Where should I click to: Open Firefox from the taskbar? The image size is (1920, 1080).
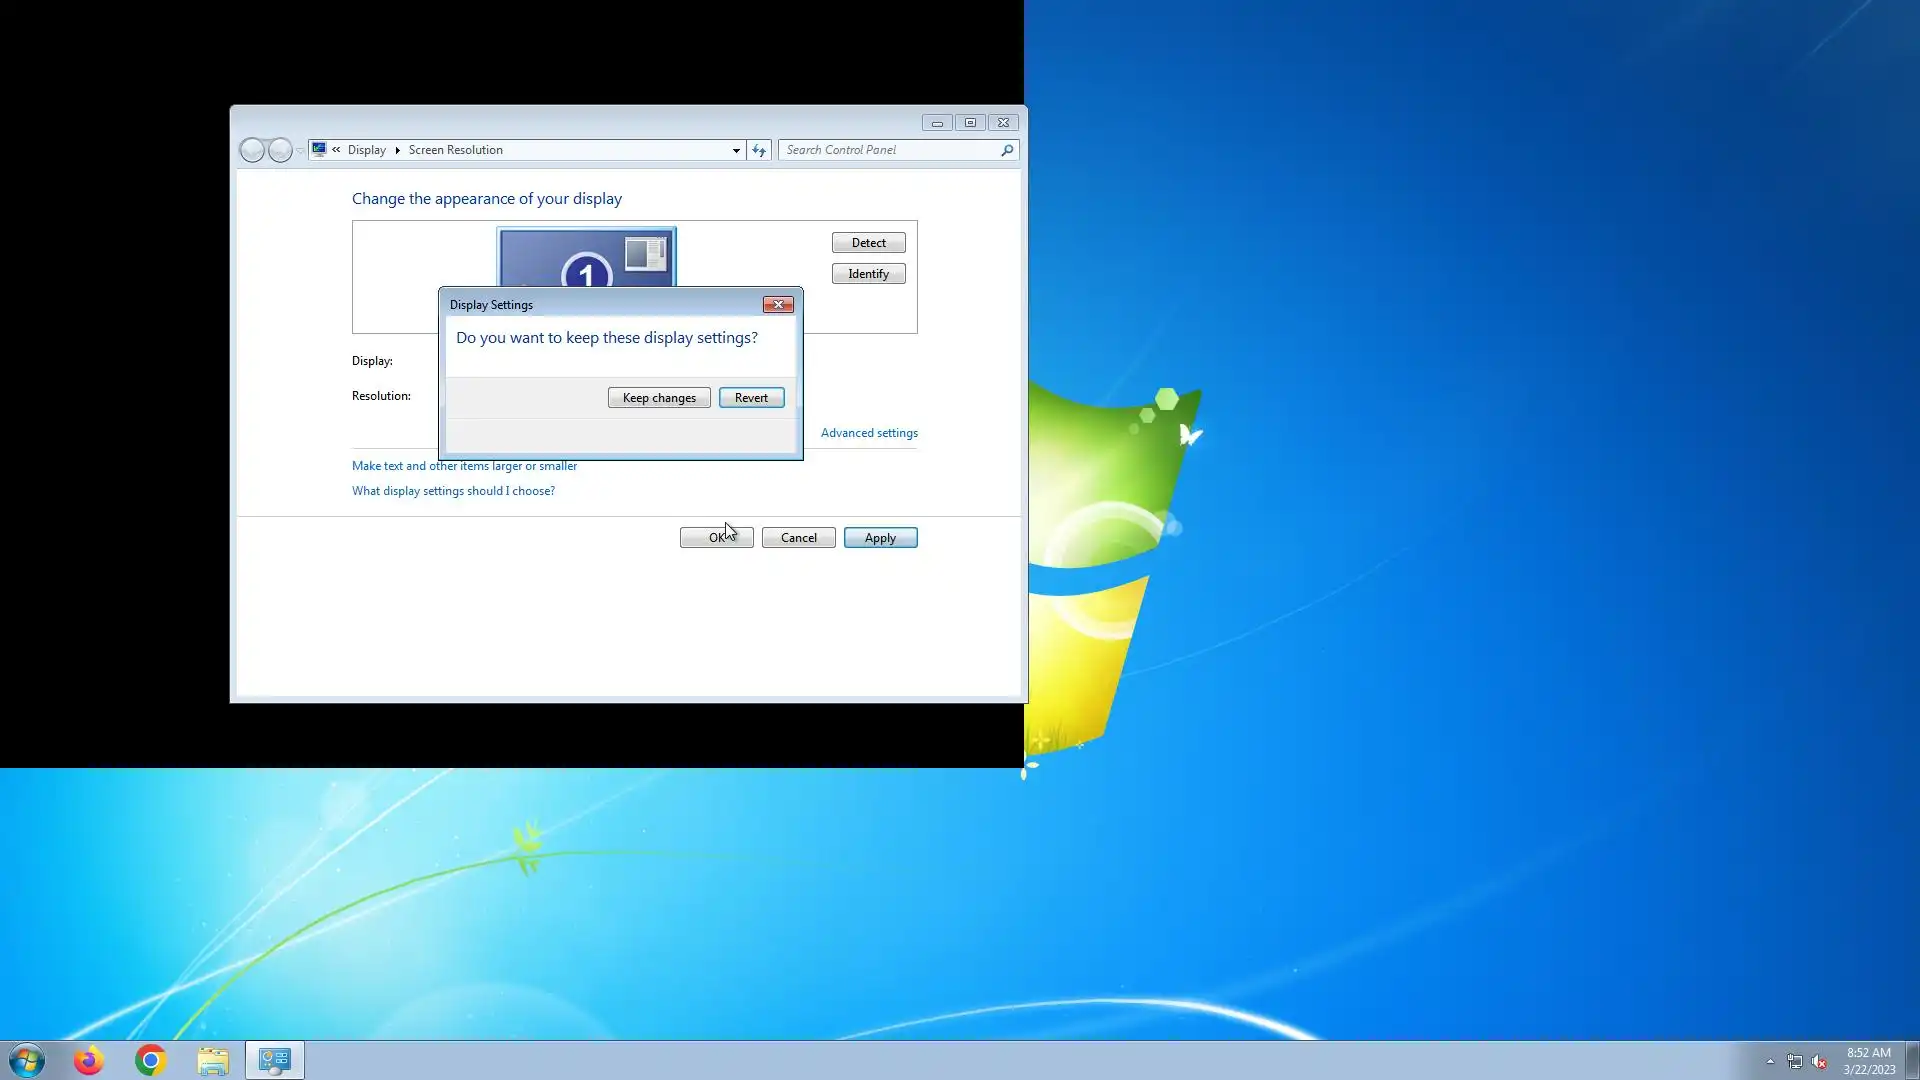pos(89,1060)
